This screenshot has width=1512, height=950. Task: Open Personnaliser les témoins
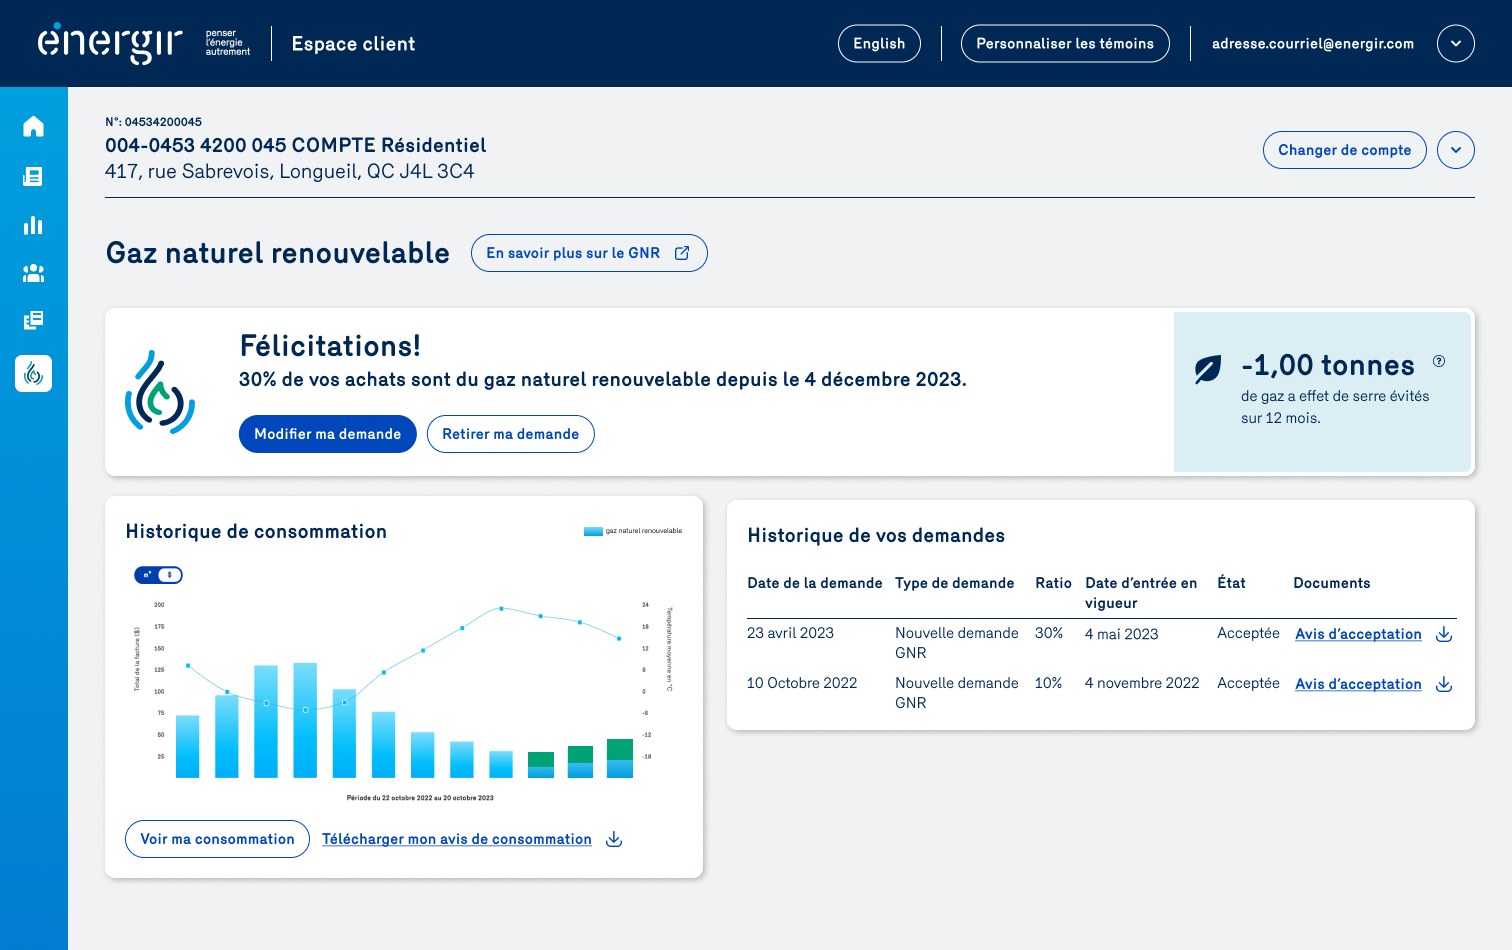click(1065, 43)
